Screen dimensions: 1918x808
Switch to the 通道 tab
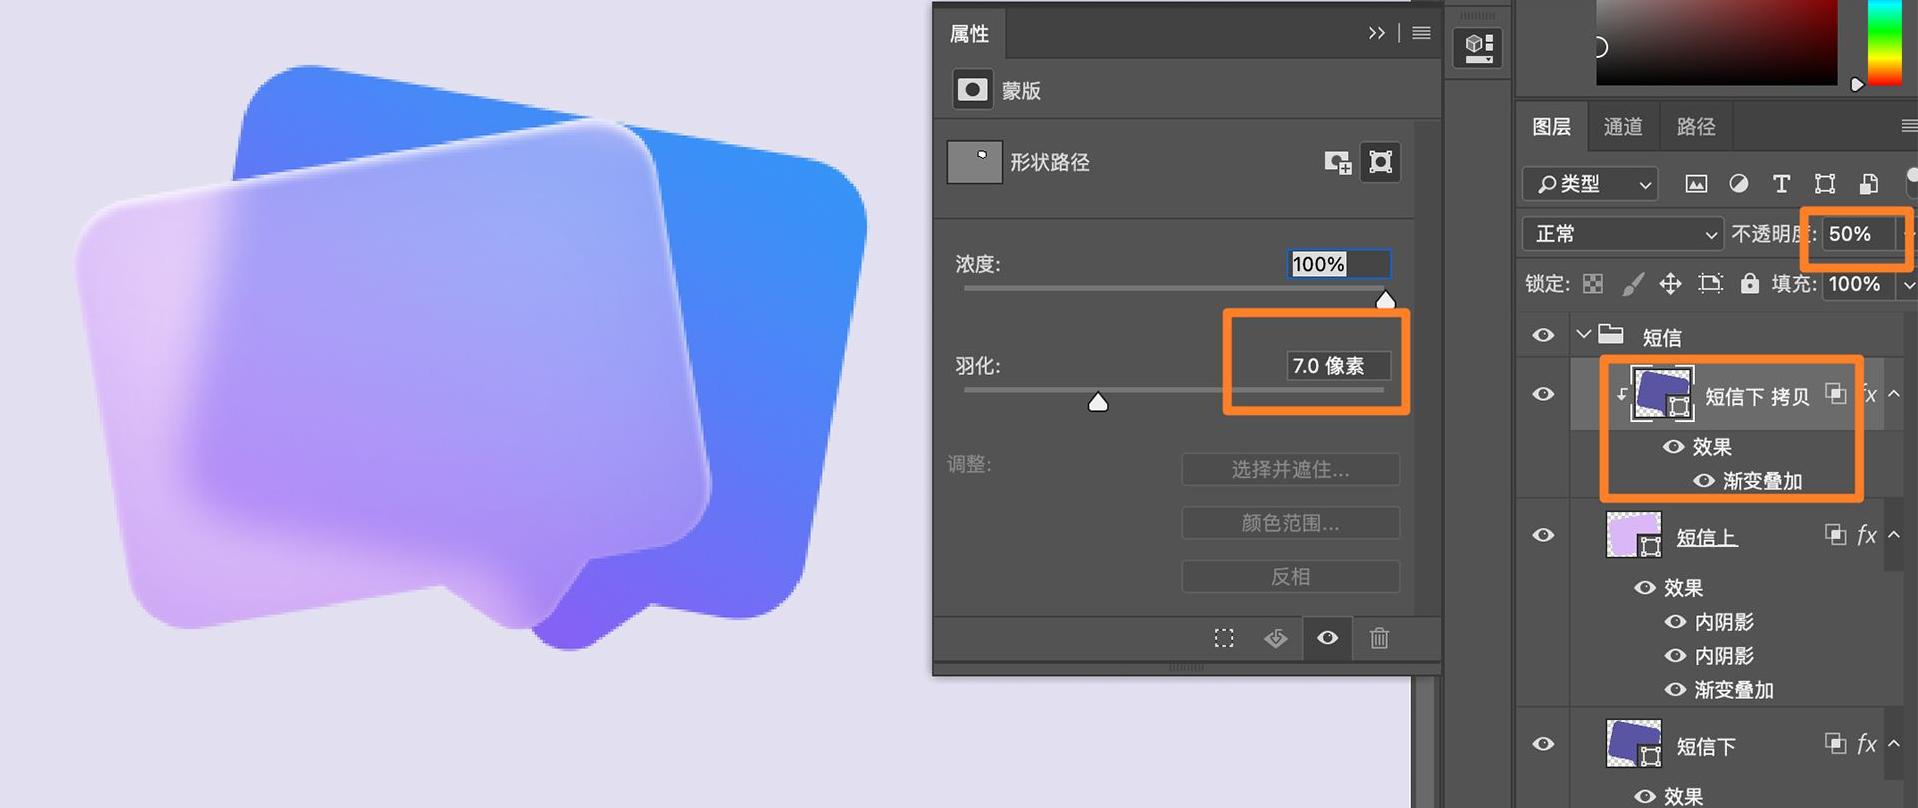(x=1623, y=127)
